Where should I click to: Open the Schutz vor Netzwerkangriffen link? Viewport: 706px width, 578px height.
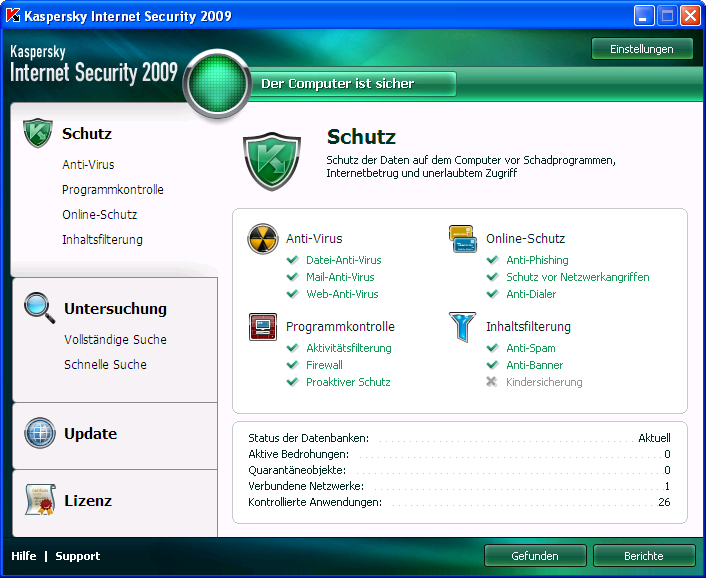pos(578,277)
